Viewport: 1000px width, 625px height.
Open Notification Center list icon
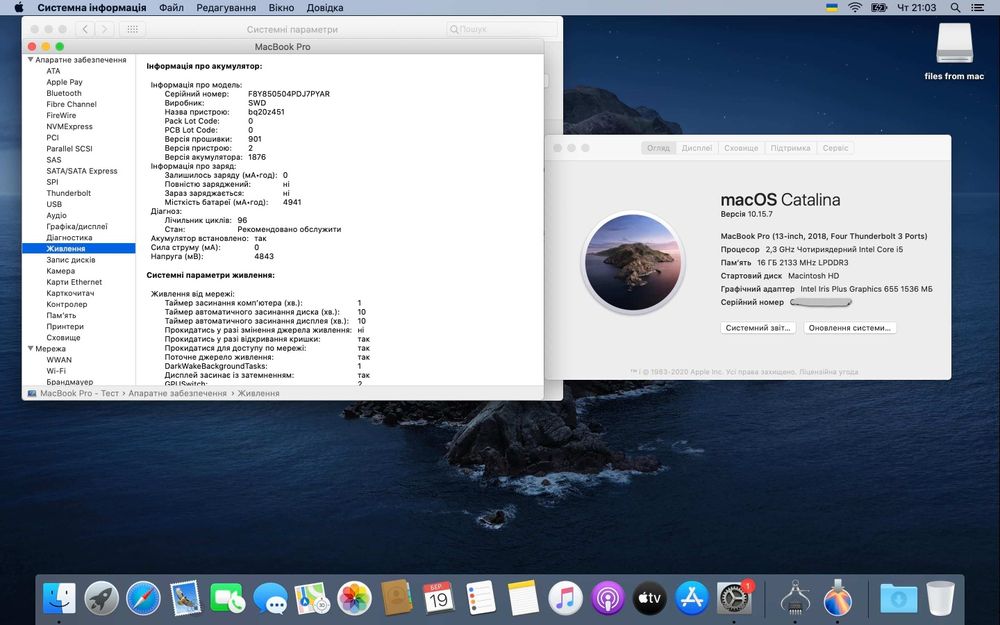click(x=976, y=8)
